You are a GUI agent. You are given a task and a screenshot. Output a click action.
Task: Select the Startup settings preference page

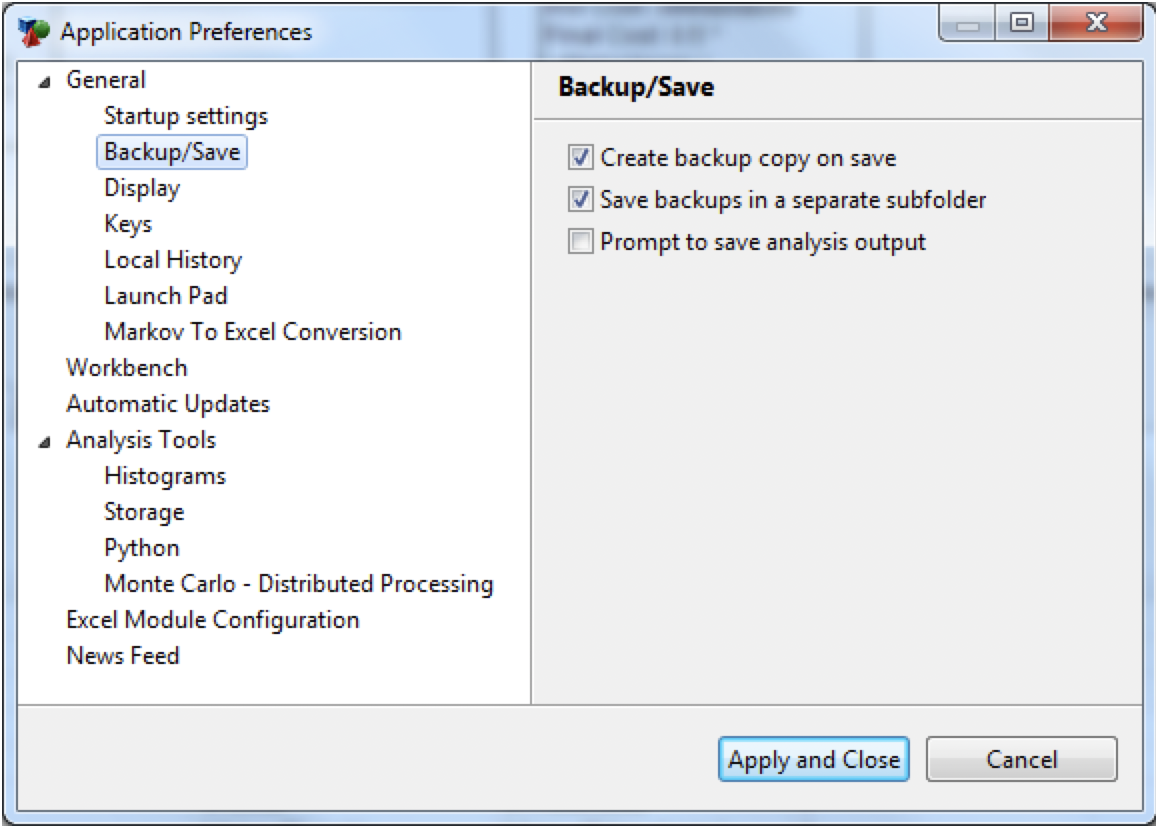tap(183, 115)
